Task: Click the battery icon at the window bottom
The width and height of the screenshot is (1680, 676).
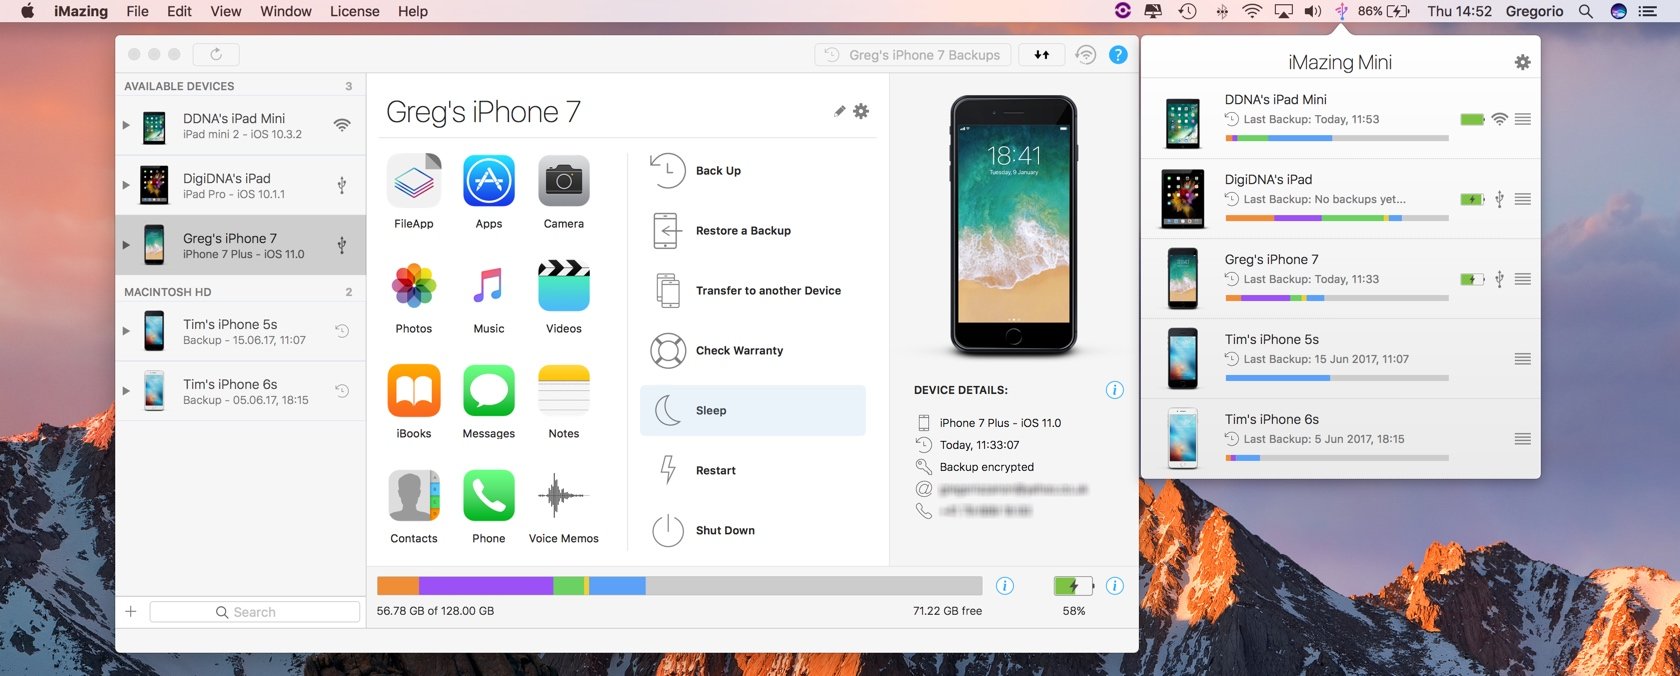Action: [1074, 586]
